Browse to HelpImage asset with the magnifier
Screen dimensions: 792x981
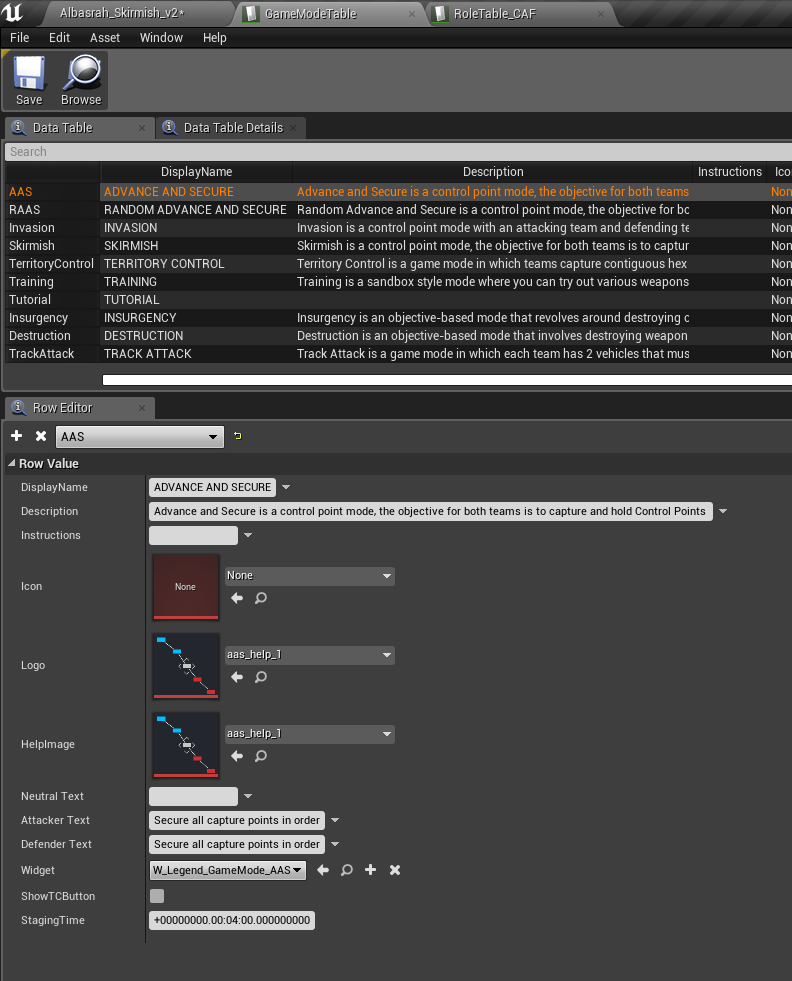pyautogui.click(x=261, y=756)
